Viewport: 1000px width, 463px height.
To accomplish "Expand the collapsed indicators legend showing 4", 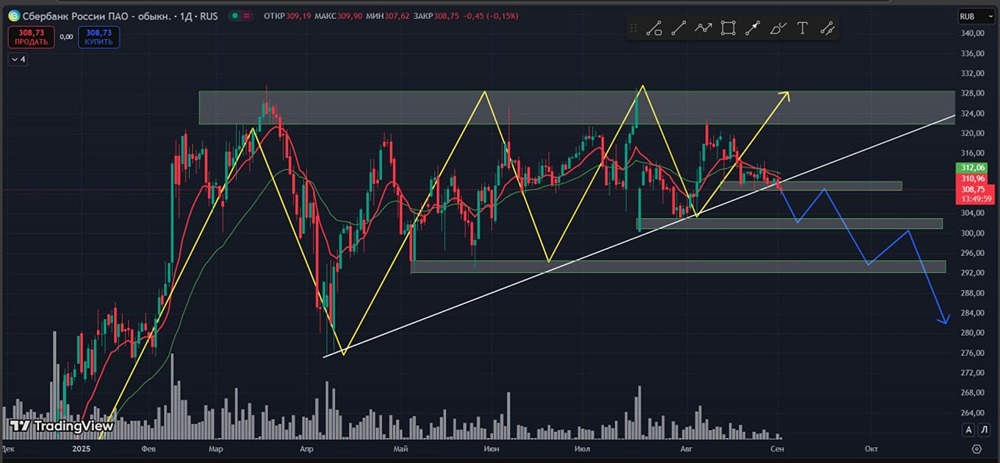I will (x=18, y=59).
